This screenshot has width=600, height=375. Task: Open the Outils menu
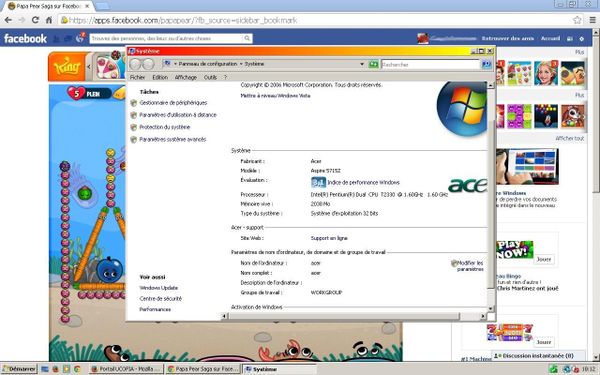click(210, 77)
